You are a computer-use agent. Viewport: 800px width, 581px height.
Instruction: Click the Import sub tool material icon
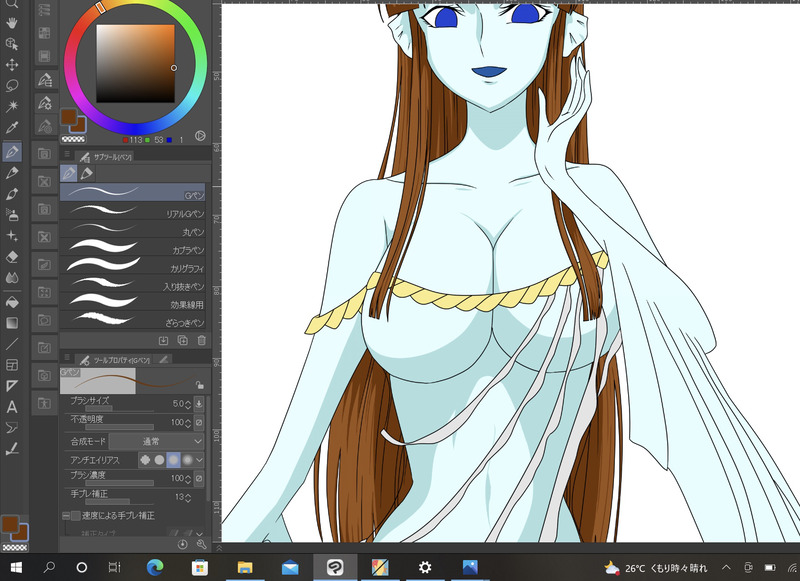coord(163,340)
